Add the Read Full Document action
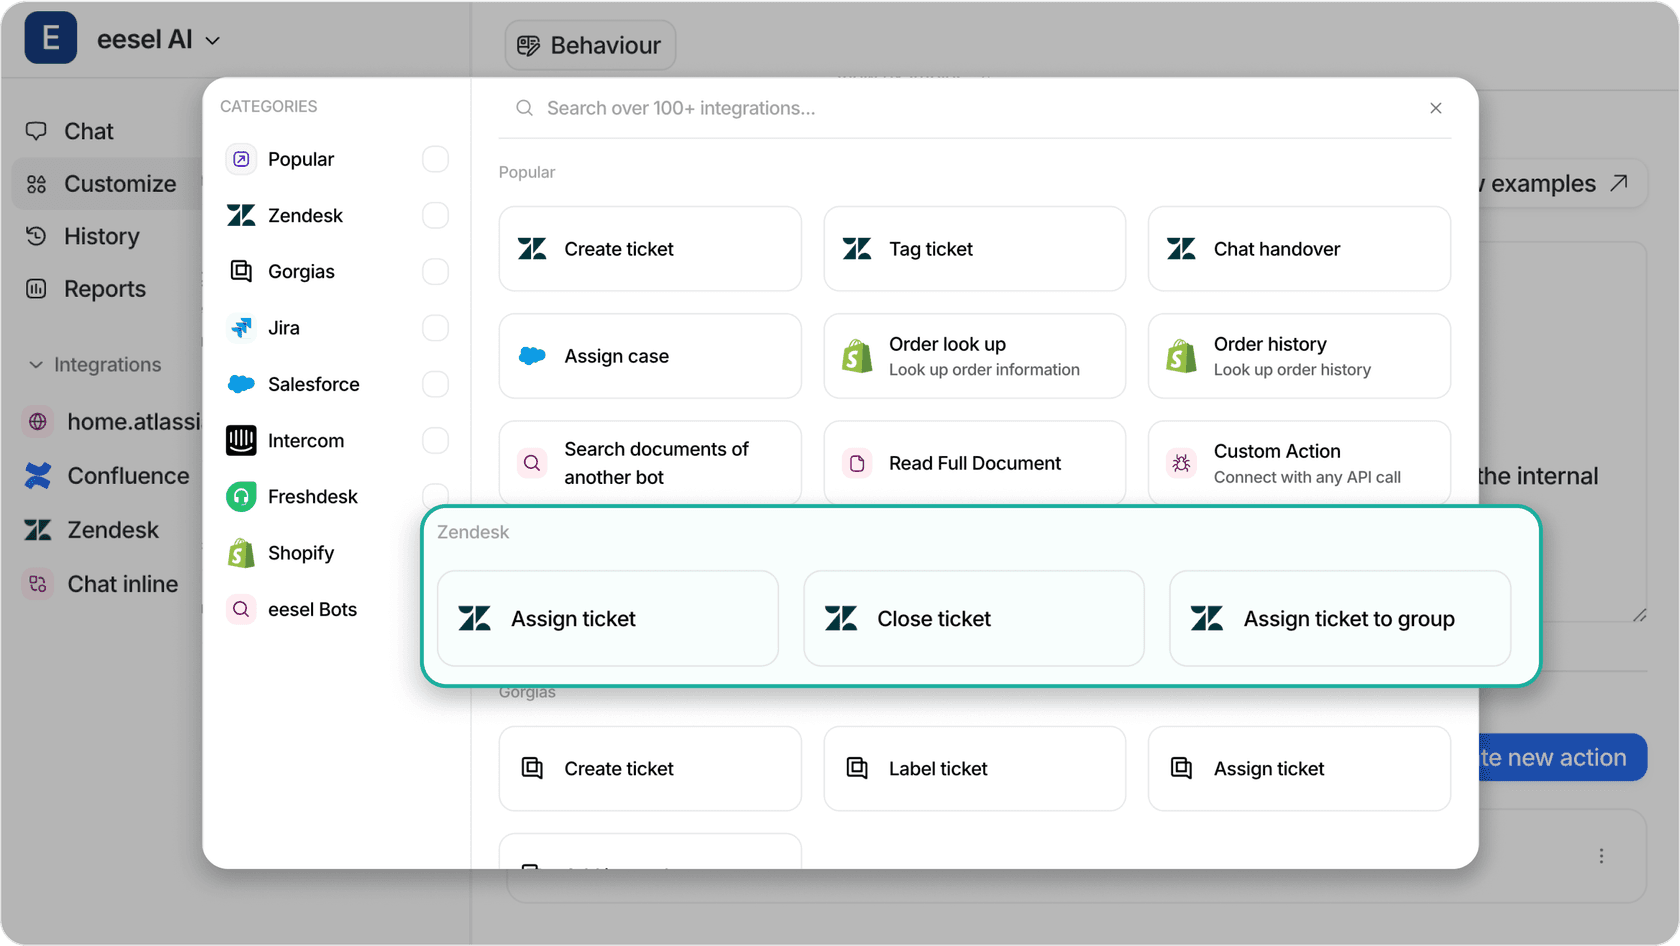Image resolution: width=1680 pixels, height=946 pixels. click(975, 463)
